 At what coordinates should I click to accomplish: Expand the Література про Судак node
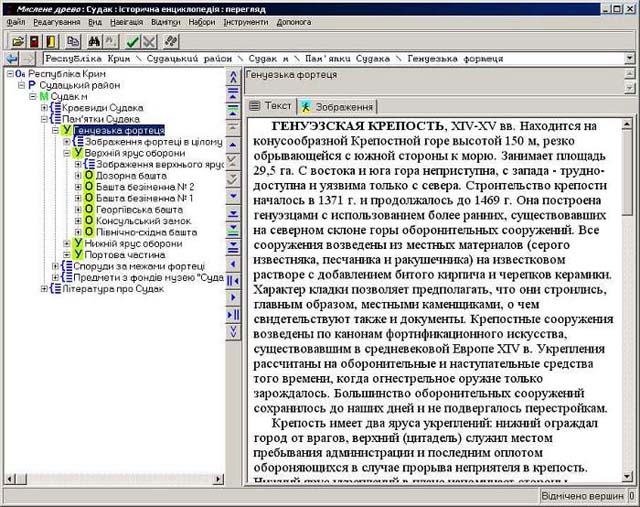pos(44,288)
